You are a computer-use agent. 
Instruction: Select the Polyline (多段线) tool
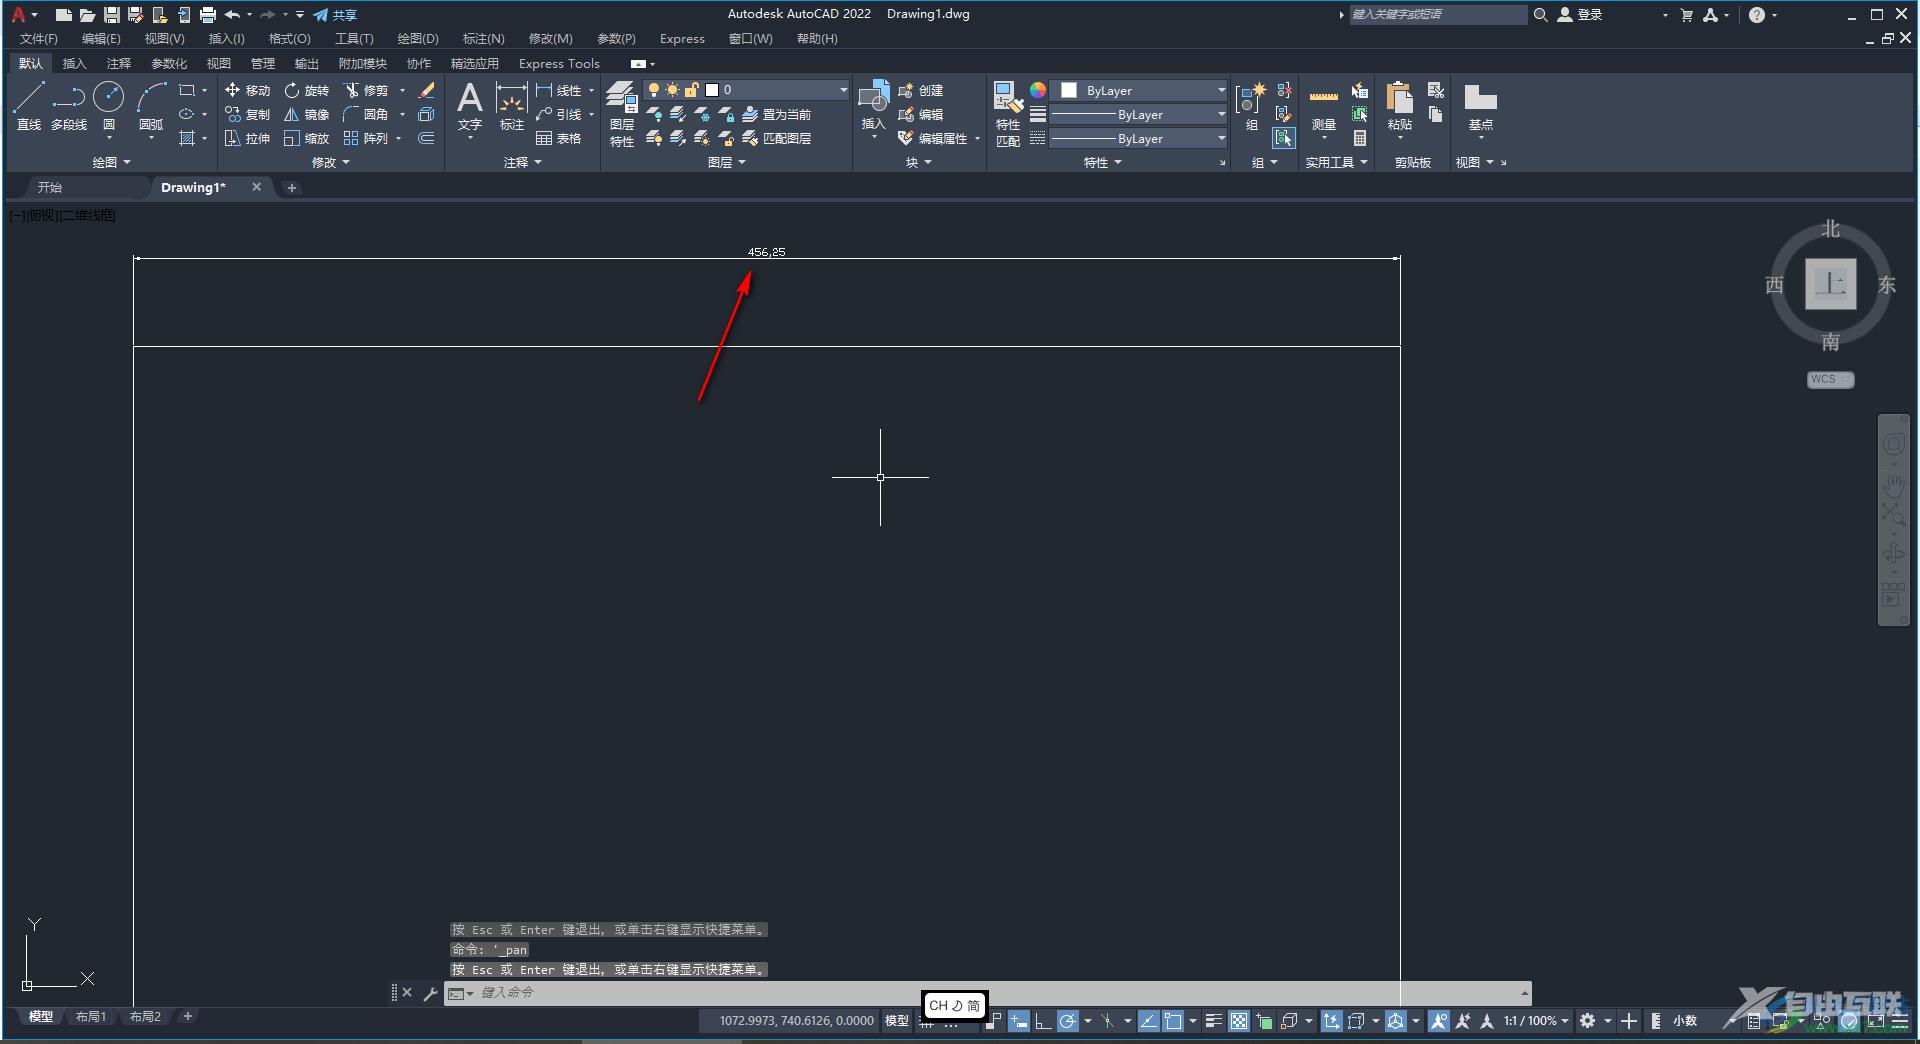pyautogui.click(x=69, y=107)
